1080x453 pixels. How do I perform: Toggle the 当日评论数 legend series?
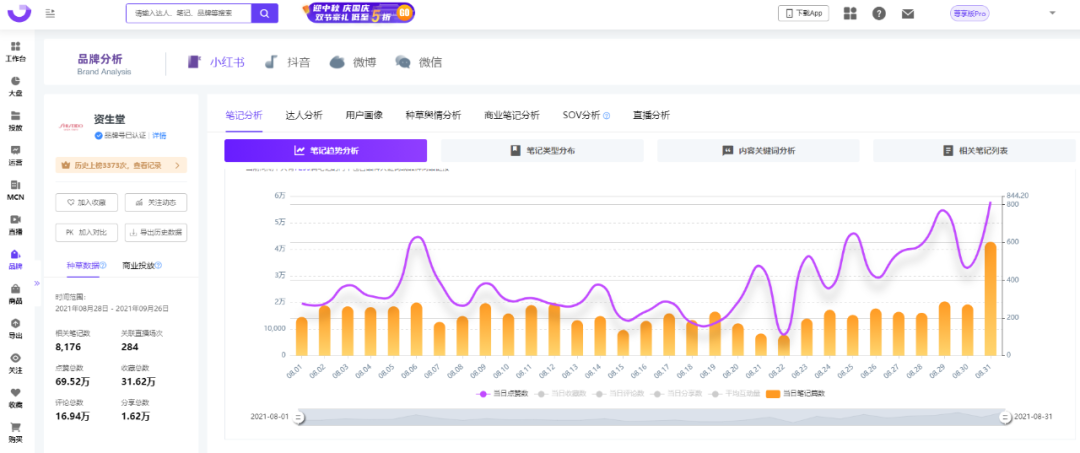pos(618,394)
